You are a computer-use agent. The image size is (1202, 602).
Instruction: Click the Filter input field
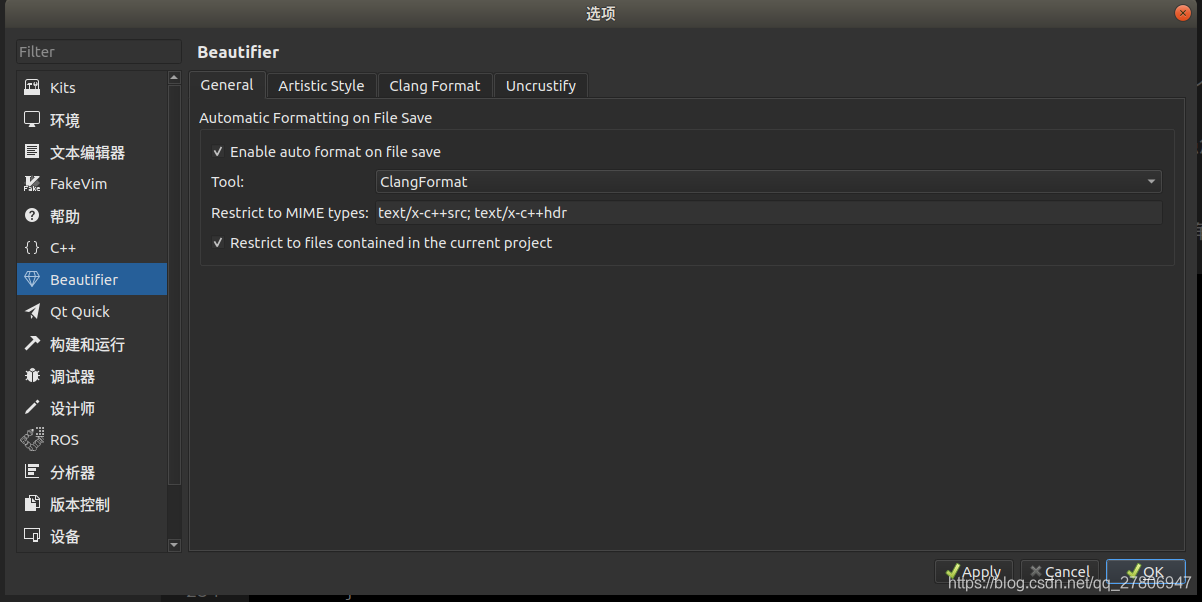click(97, 51)
